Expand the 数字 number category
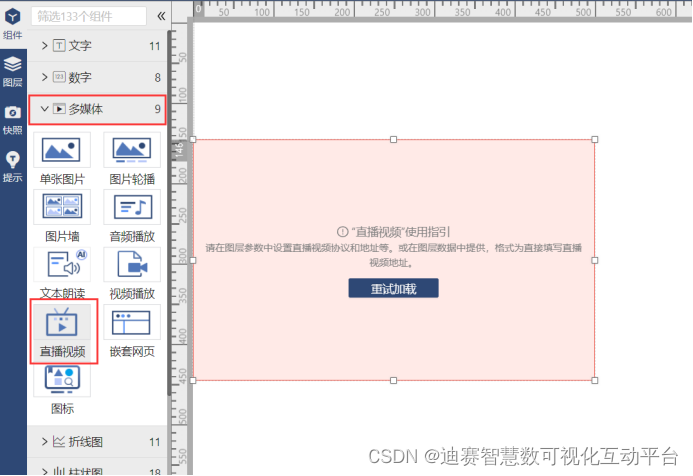The image size is (693, 476). [x=97, y=77]
